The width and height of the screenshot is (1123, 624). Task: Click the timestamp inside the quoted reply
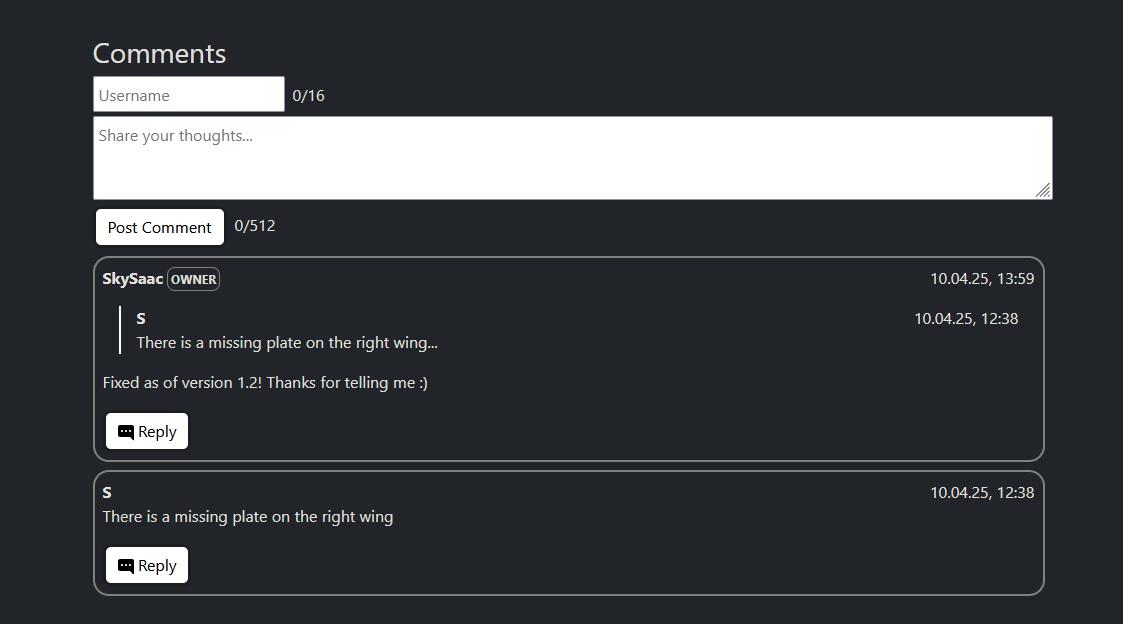coord(966,318)
